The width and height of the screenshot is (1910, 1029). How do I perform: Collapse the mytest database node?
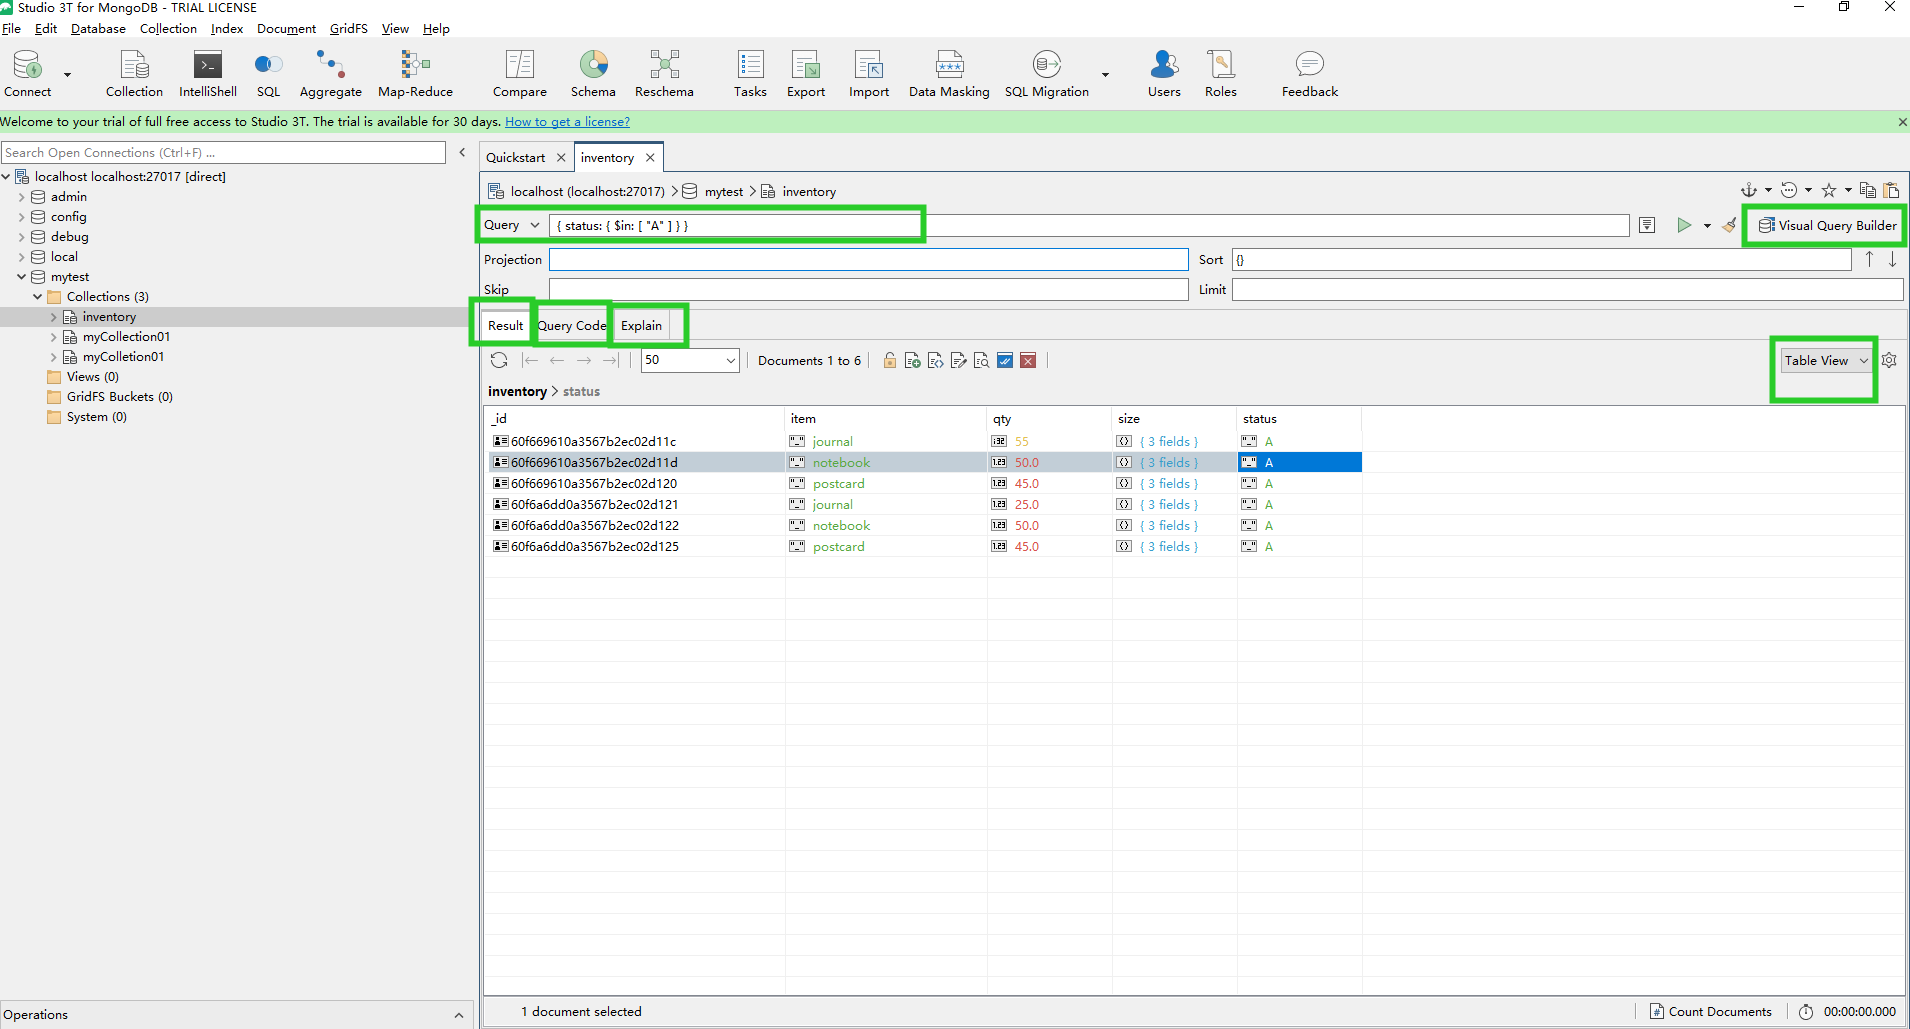click(x=21, y=277)
